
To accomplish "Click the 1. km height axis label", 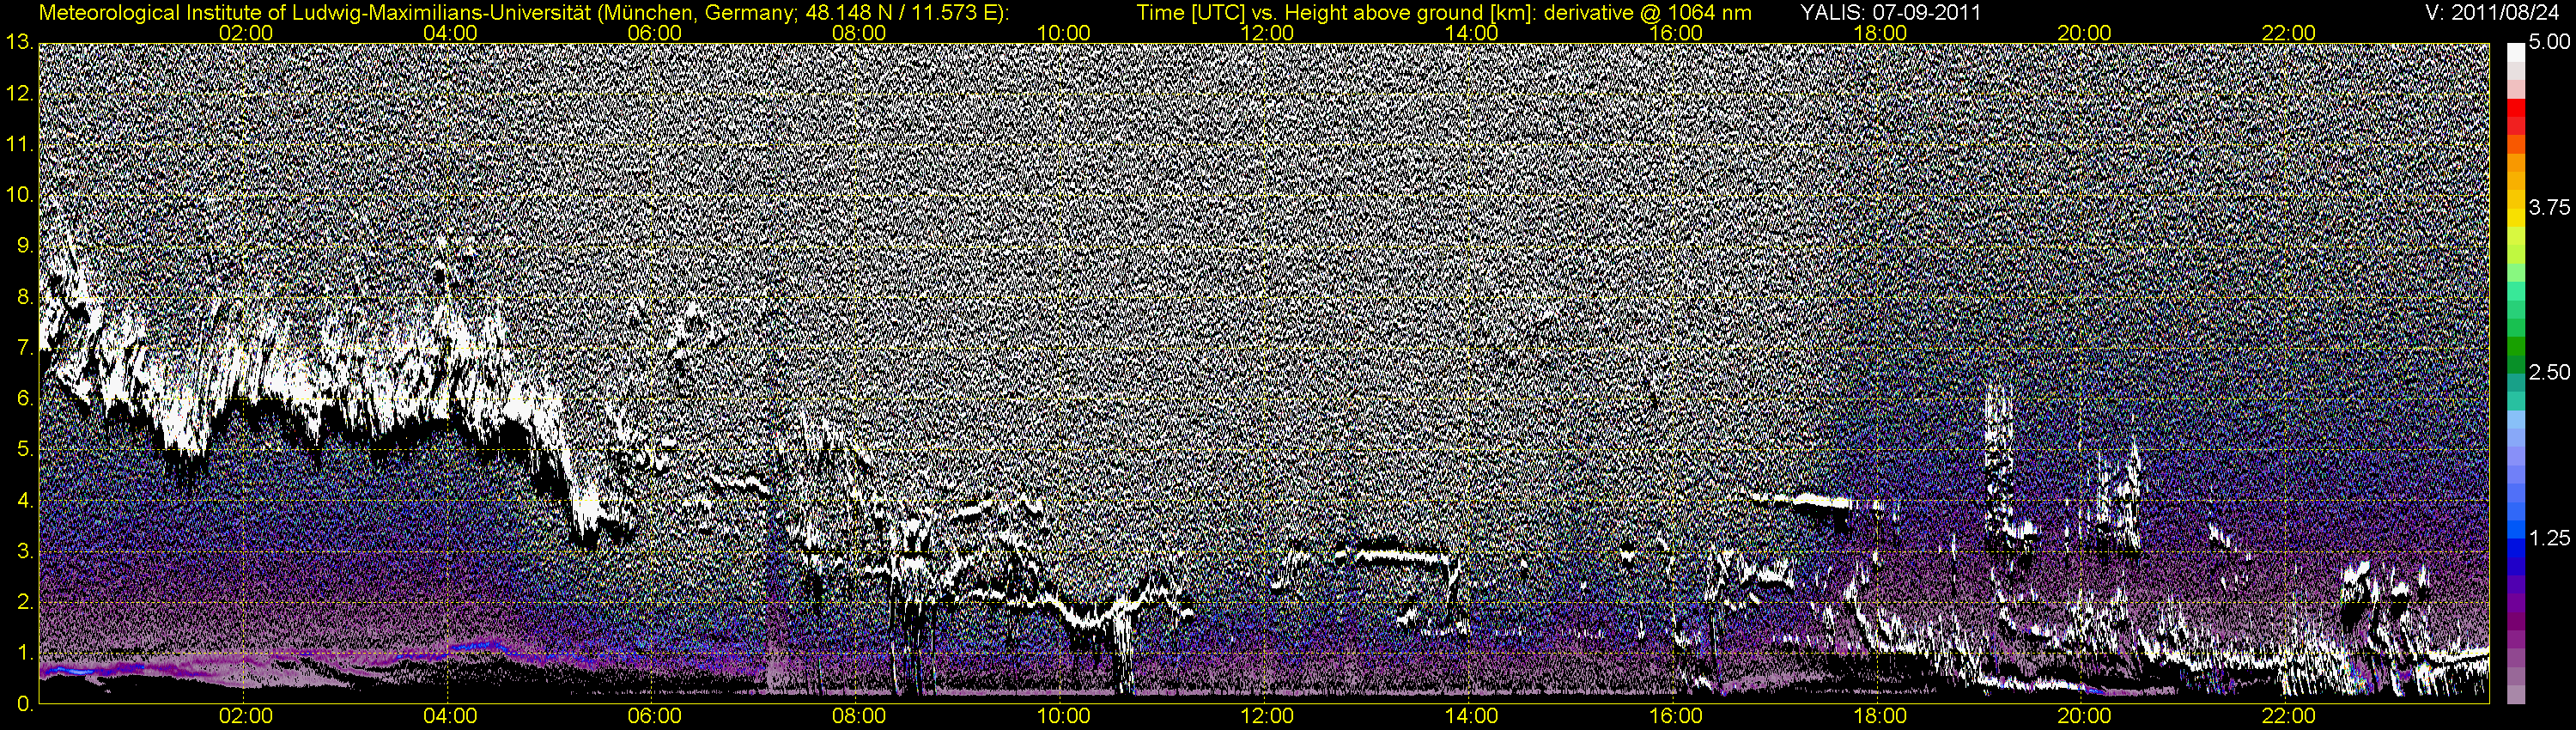I will [x=26, y=653].
